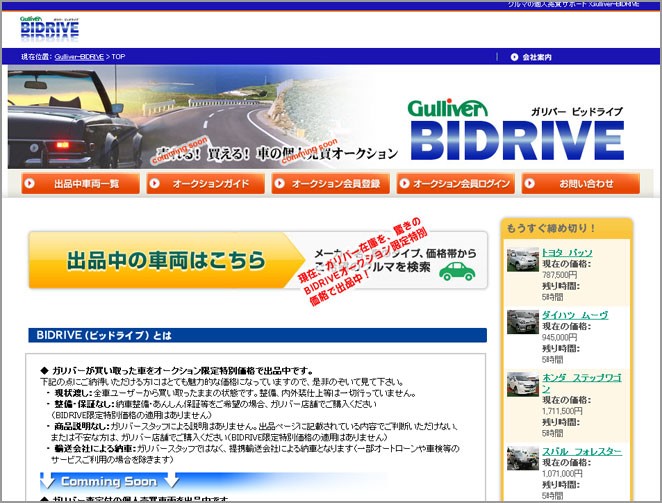This screenshot has height=503, width=662.
Task: Click the price text 787,500円
Action: click(x=559, y=275)
